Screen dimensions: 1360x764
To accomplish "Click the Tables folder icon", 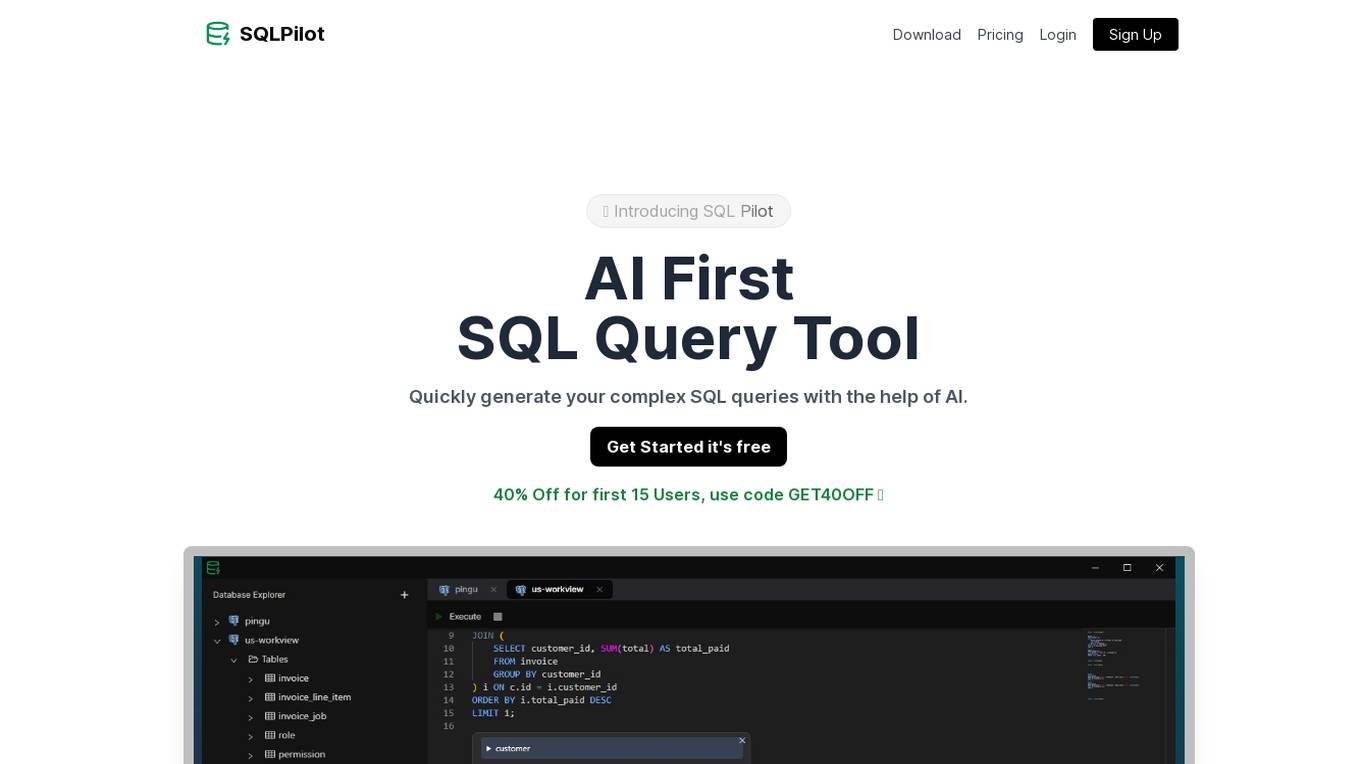I will [254, 659].
